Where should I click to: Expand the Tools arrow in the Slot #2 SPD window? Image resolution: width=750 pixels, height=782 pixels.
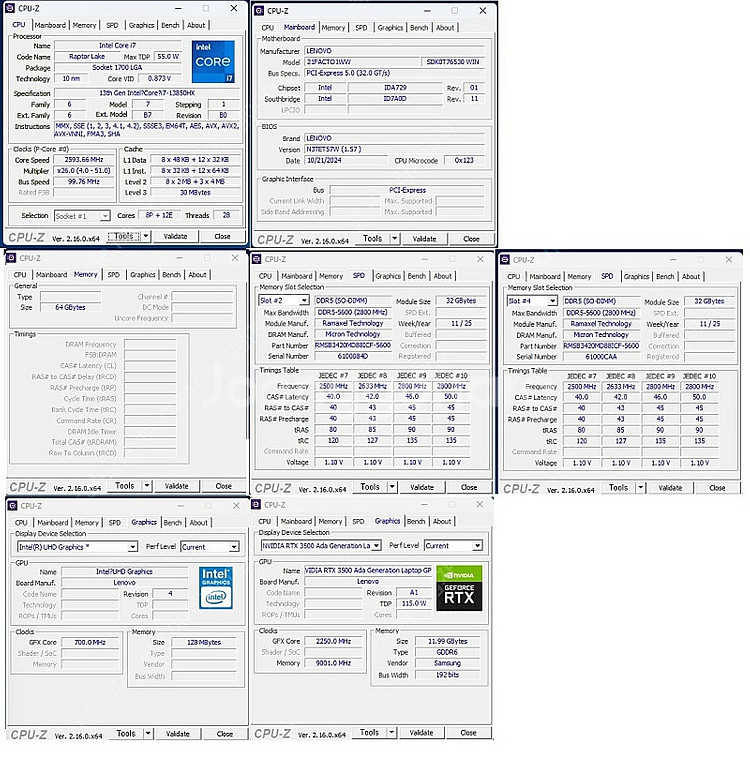coord(392,486)
